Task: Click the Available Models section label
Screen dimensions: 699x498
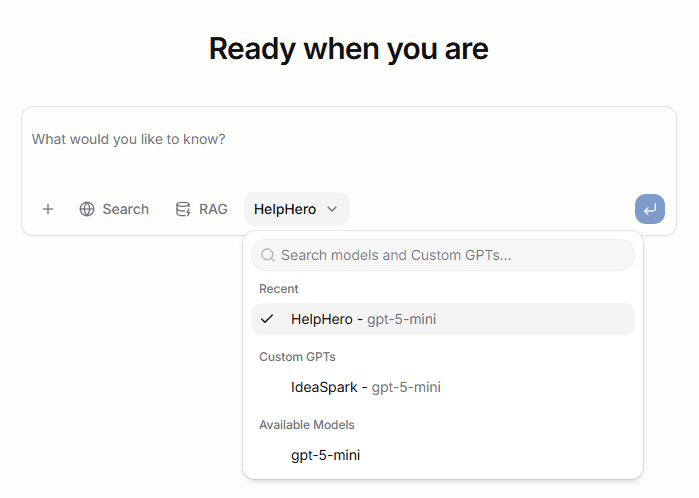Action: point(307,425)
